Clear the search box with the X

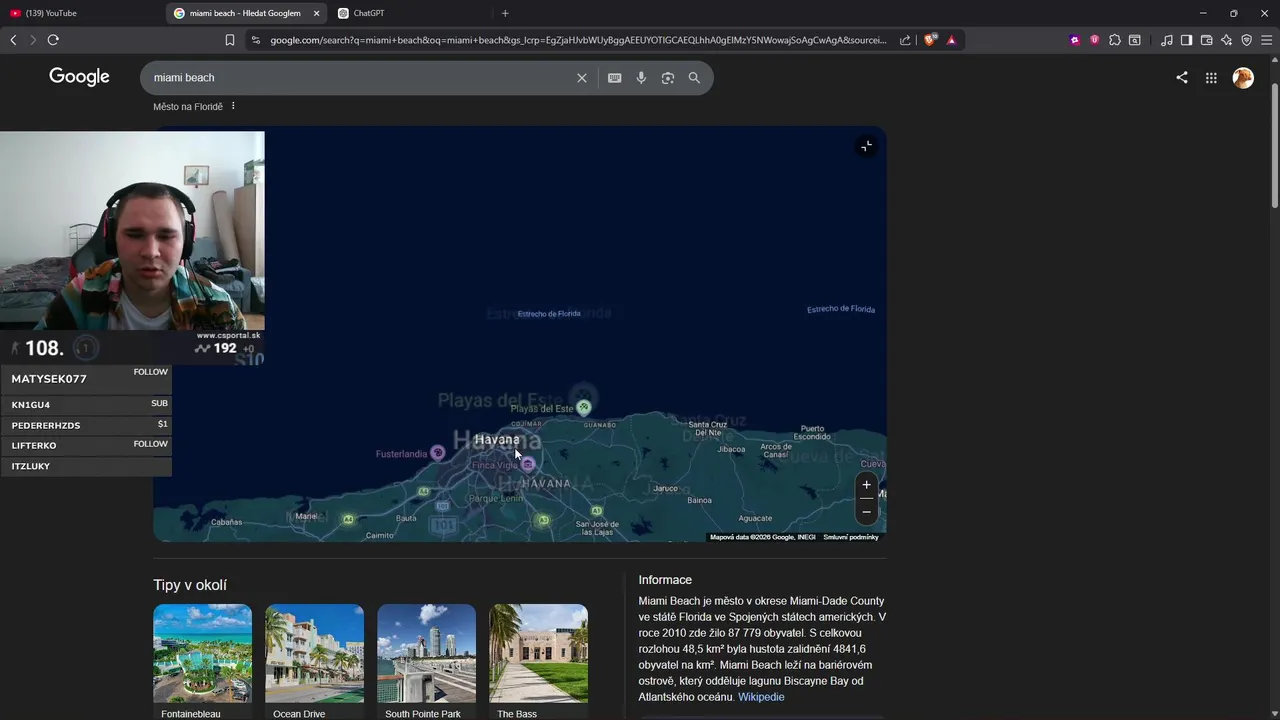(582, 78)
